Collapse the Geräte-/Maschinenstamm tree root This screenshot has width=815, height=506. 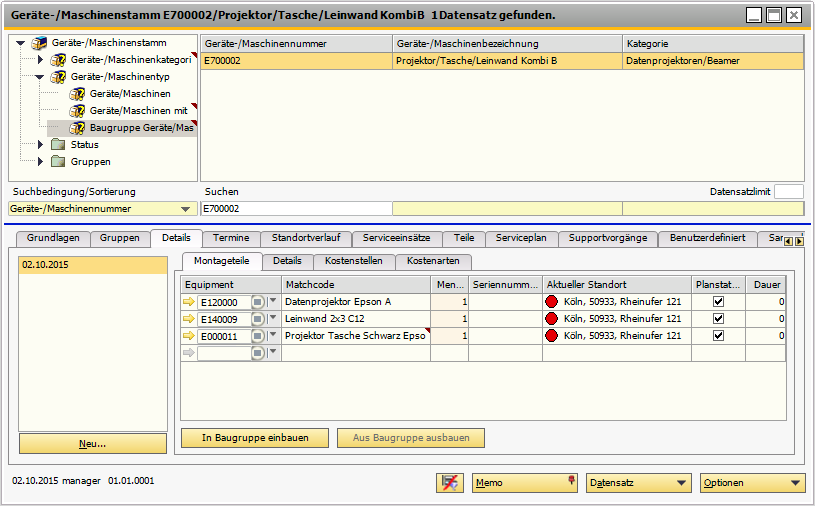21,43
